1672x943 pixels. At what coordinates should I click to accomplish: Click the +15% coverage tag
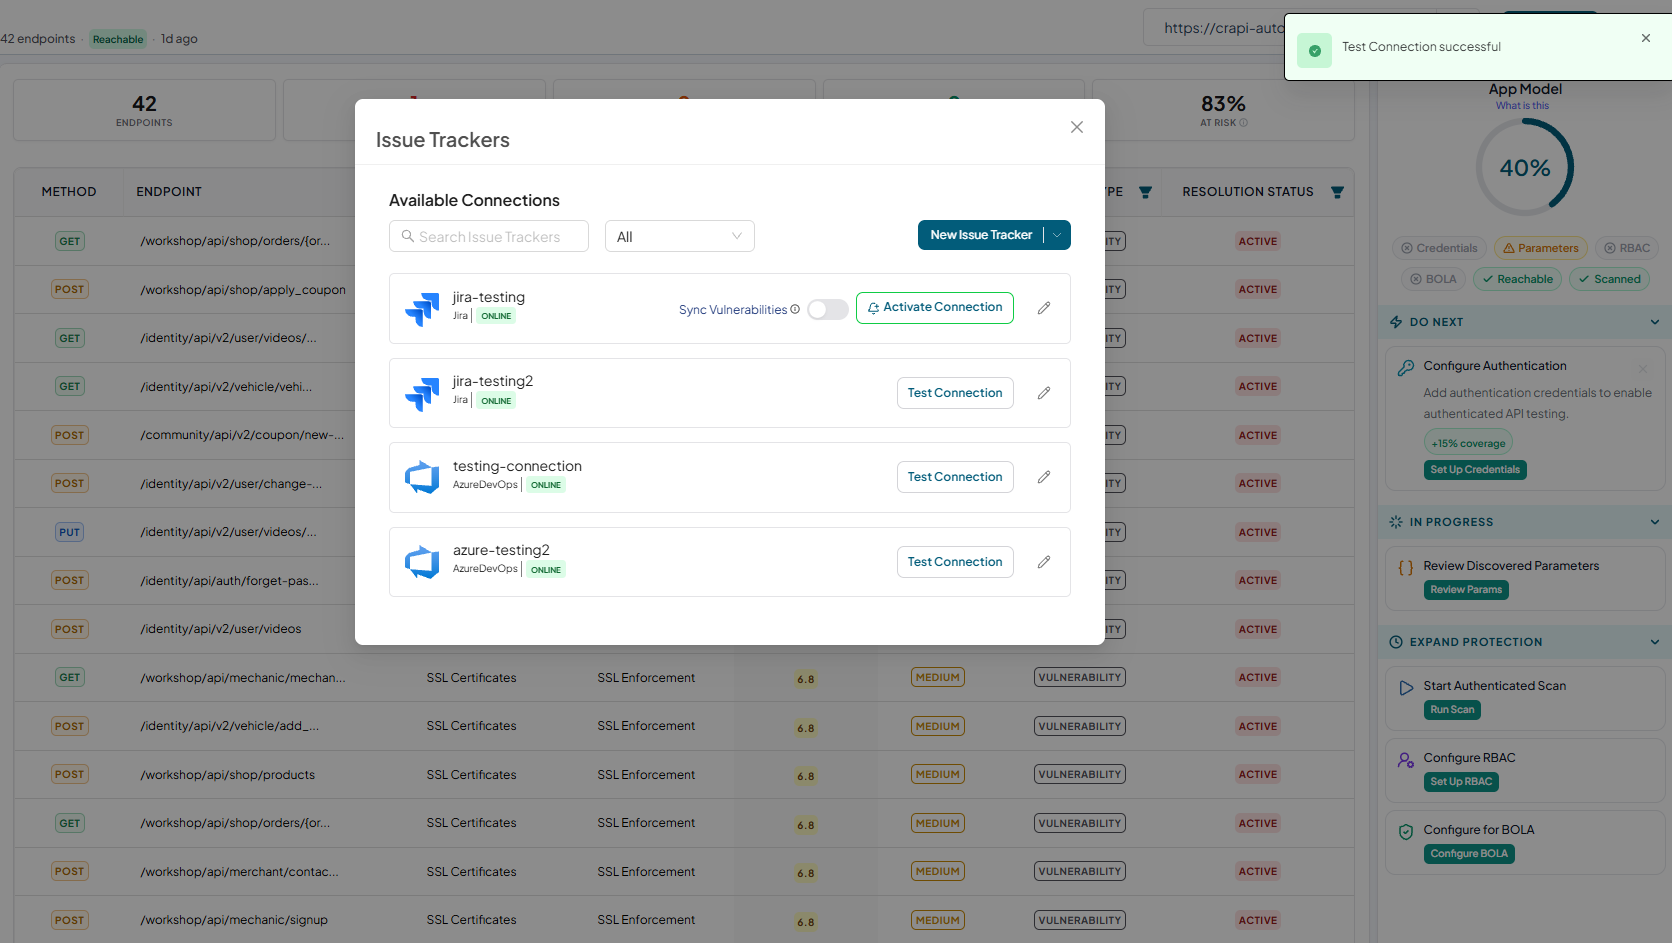tap(1468, 443)
